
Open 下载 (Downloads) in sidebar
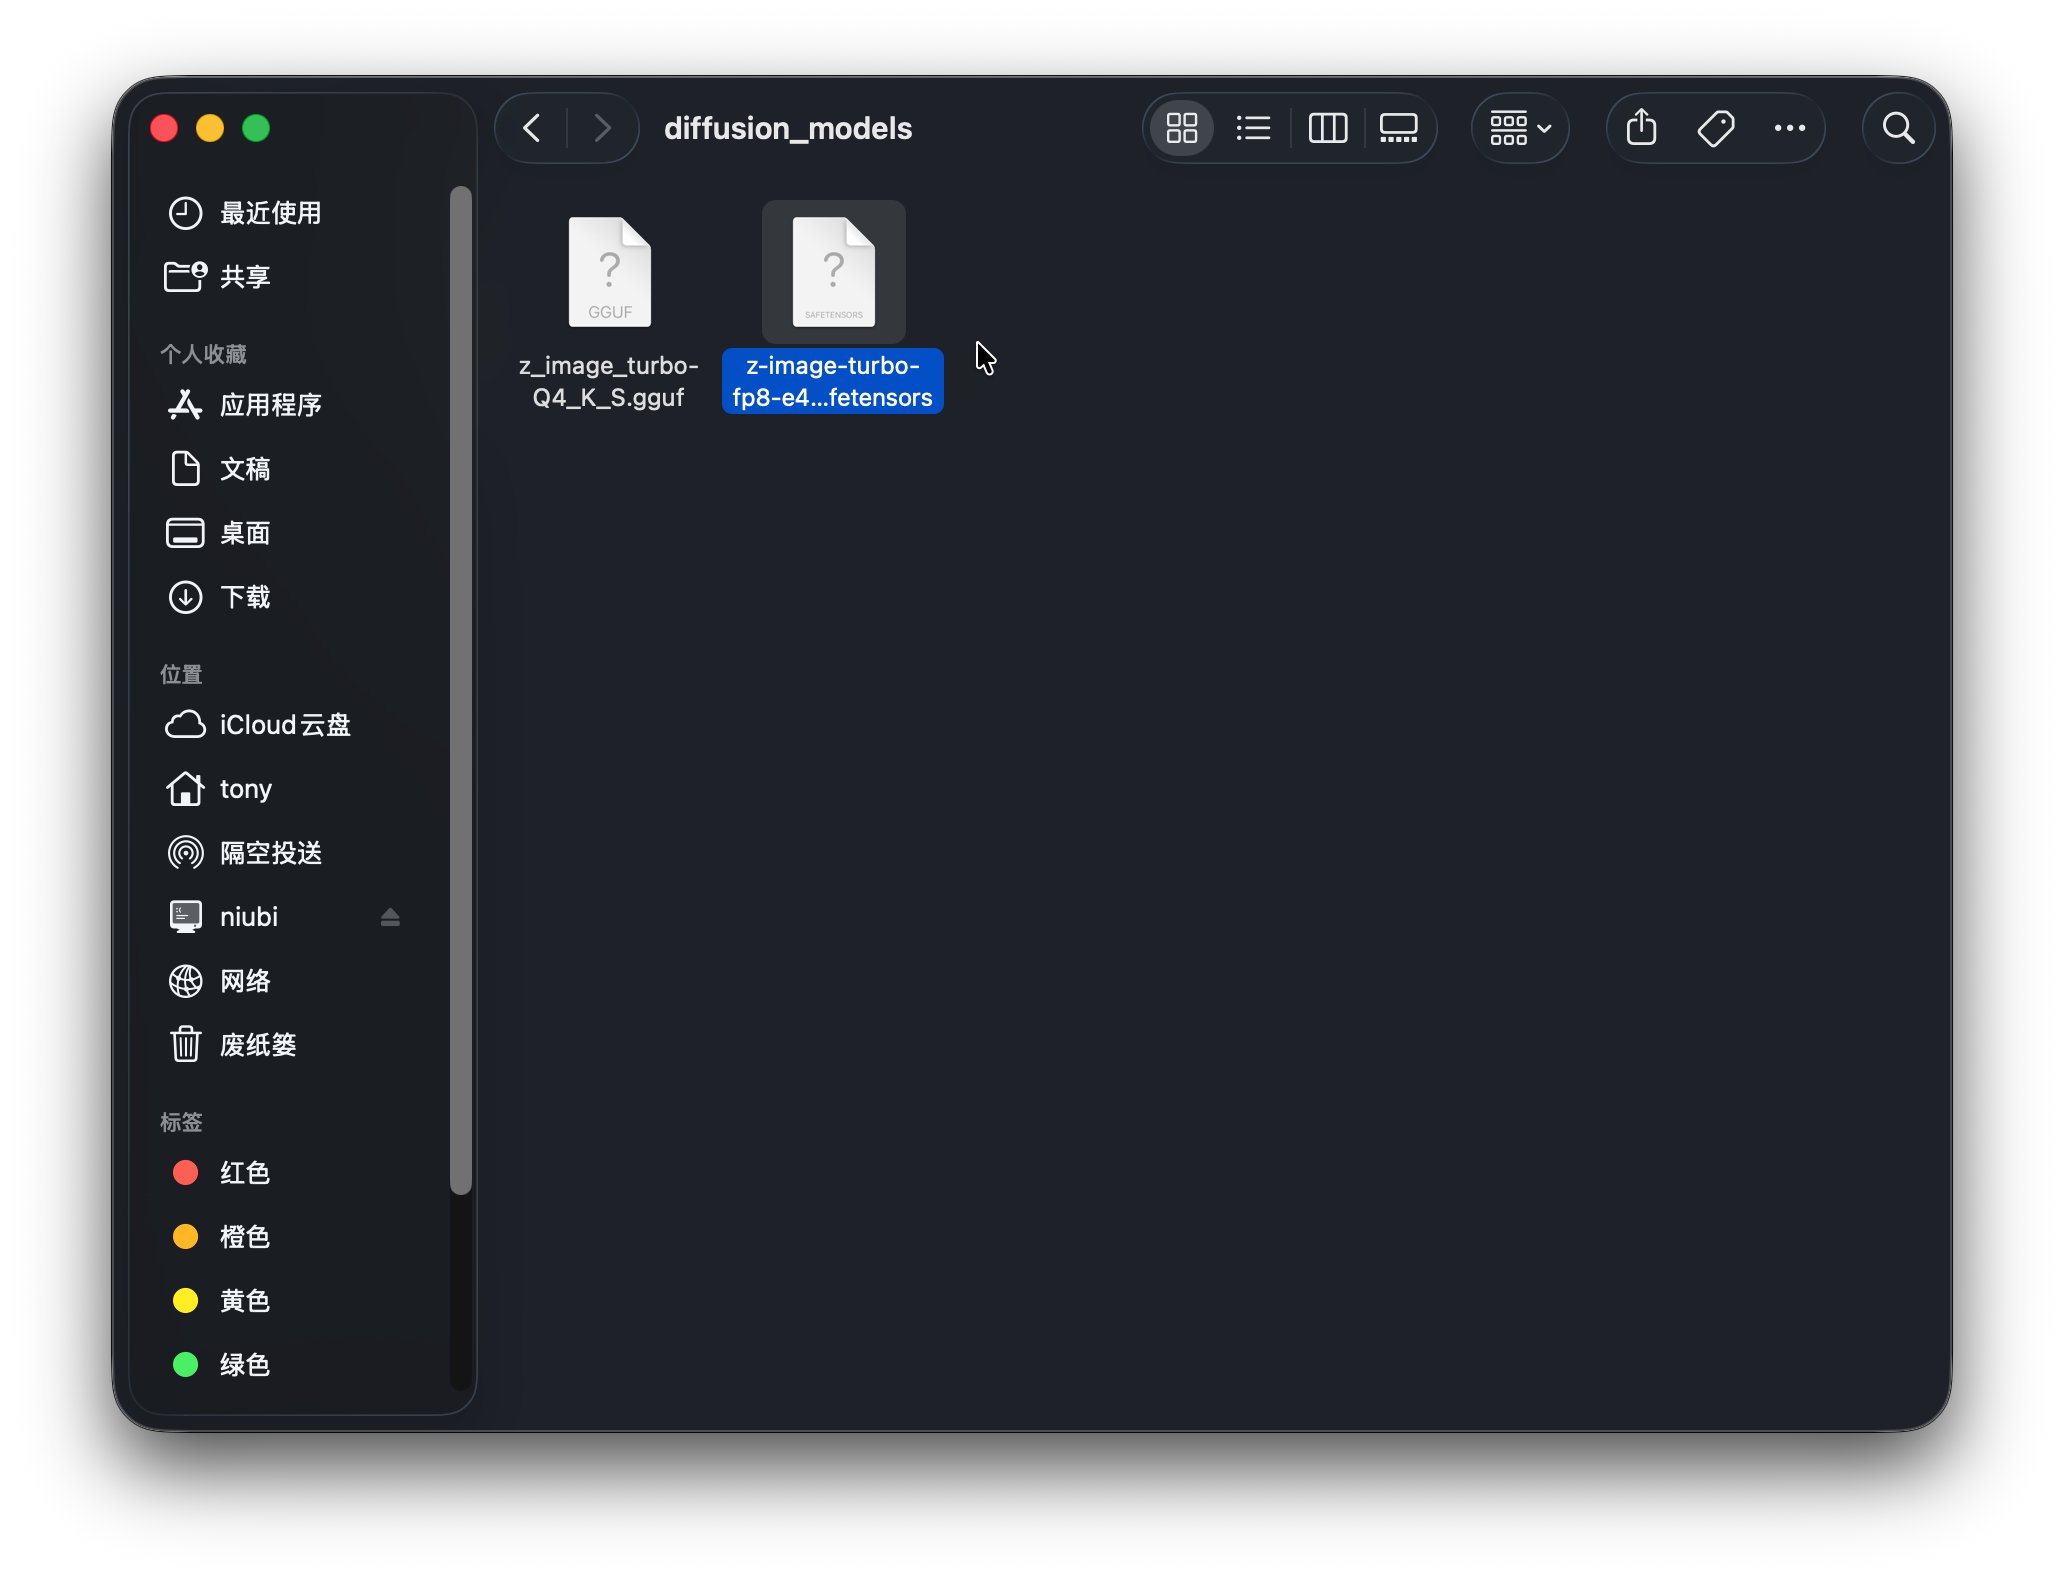click(x=244, y=597)
